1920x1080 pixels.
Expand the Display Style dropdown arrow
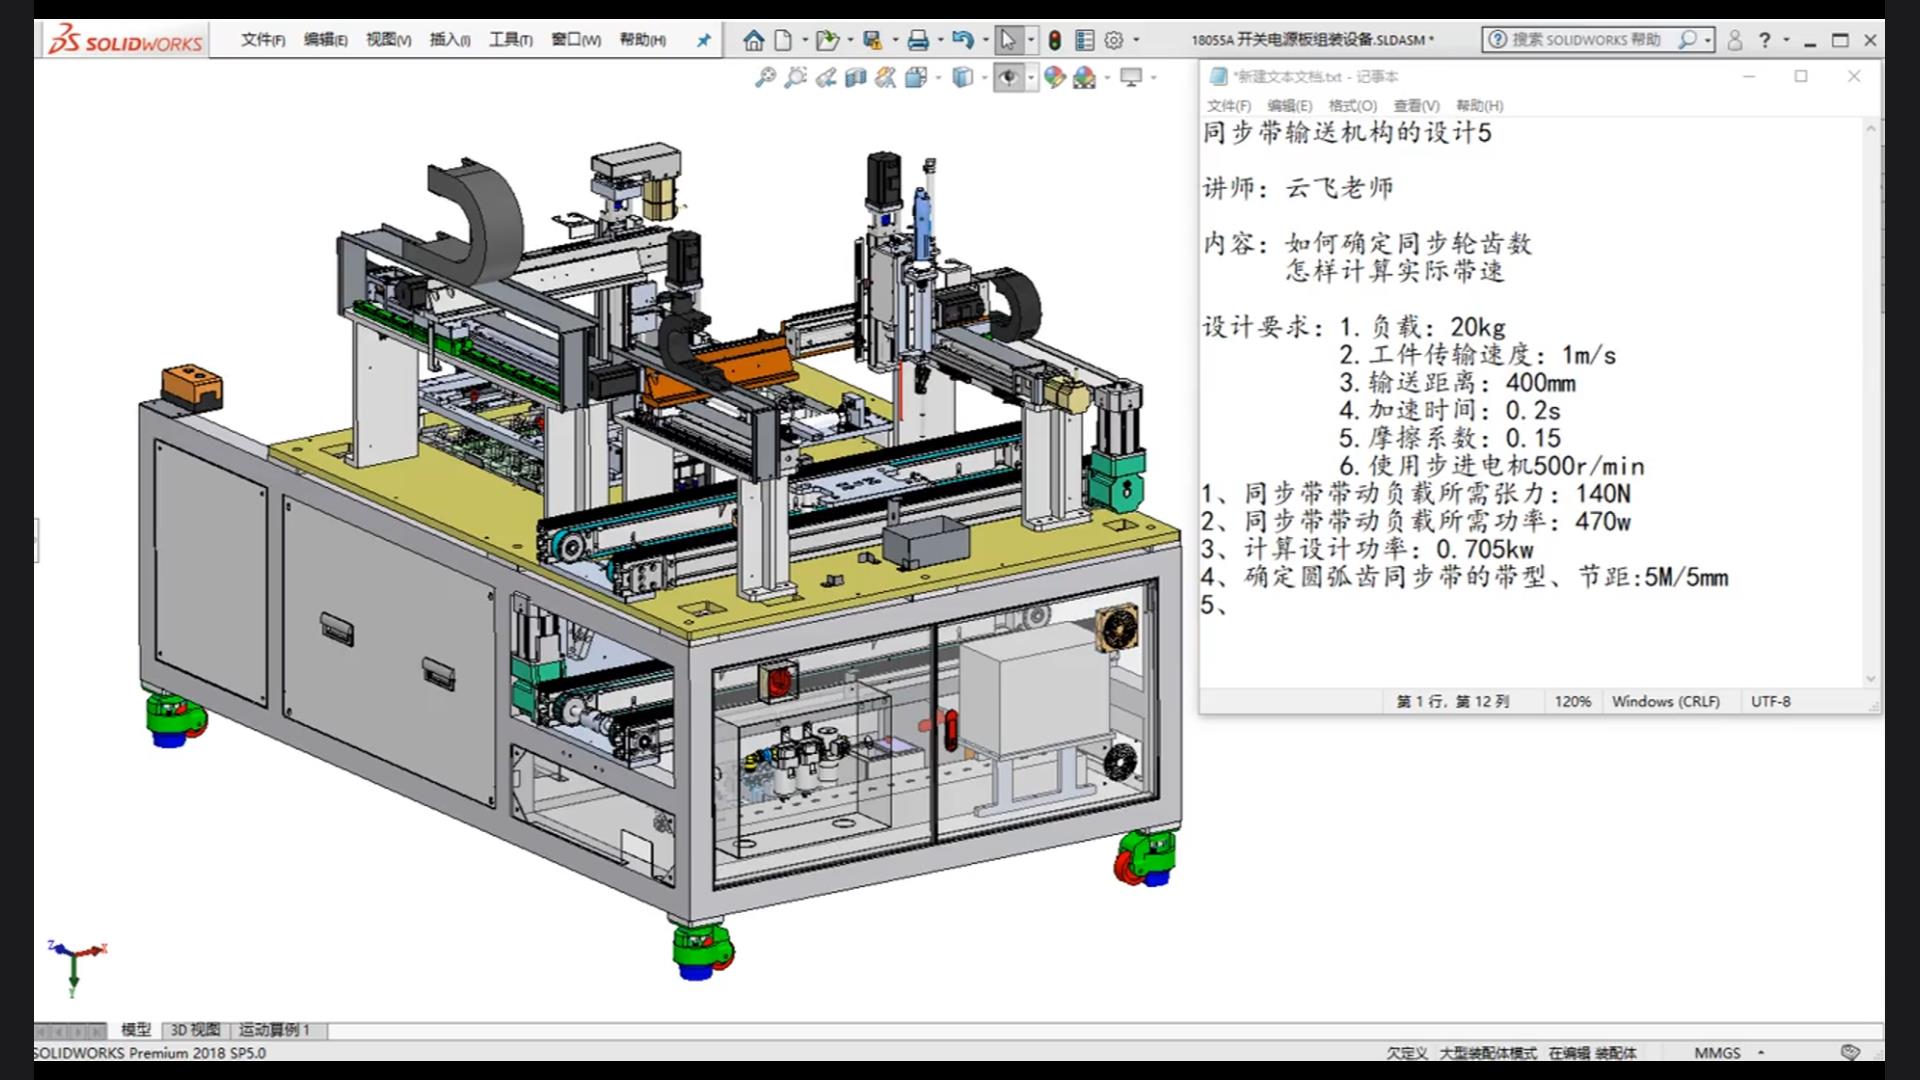pyautogui.click(x=984, y=77)
